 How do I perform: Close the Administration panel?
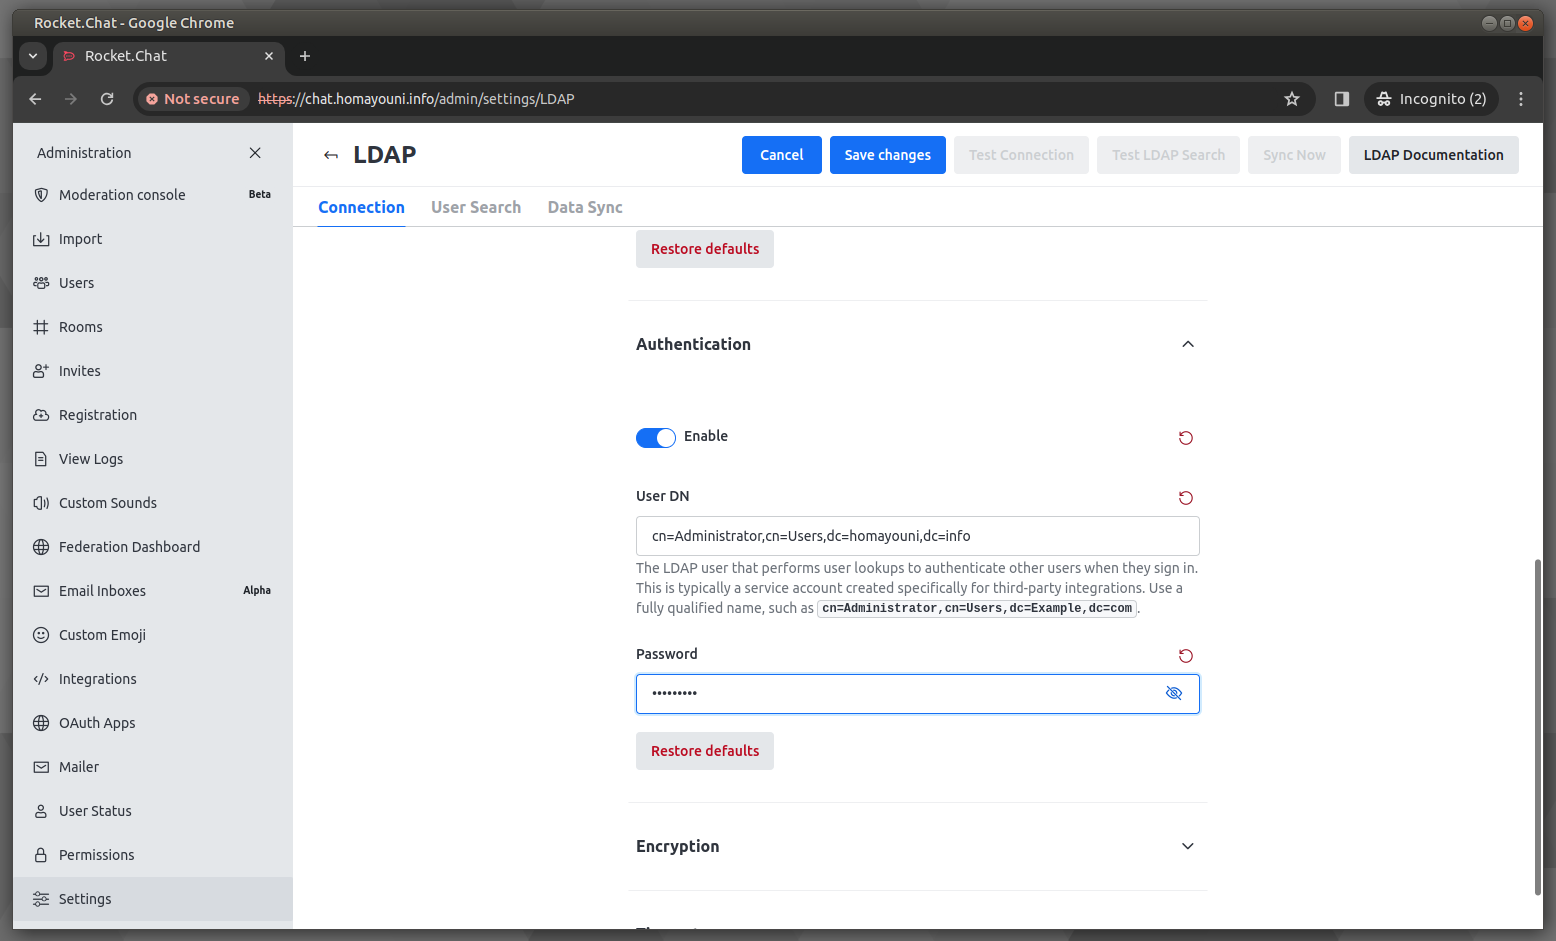(x=255, y=153)
